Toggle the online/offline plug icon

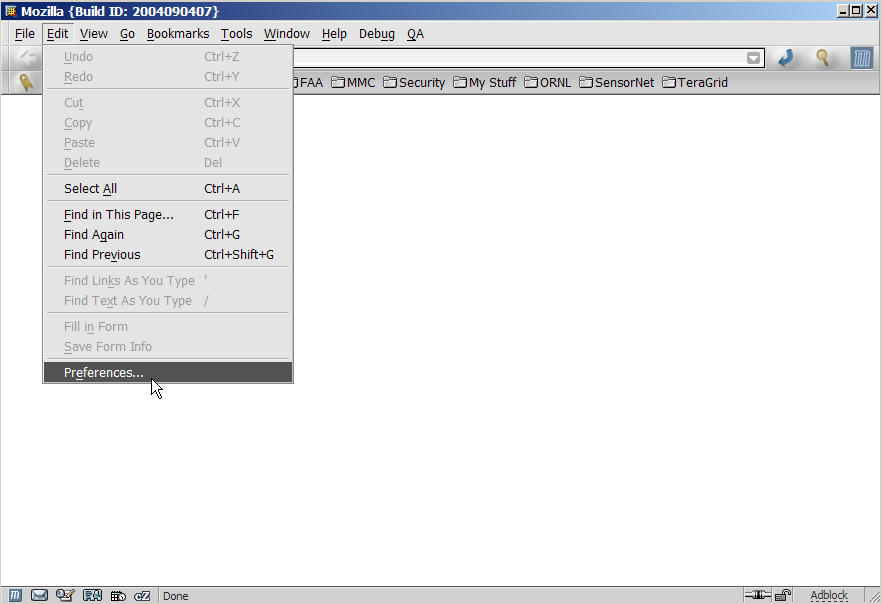(757, 595)
